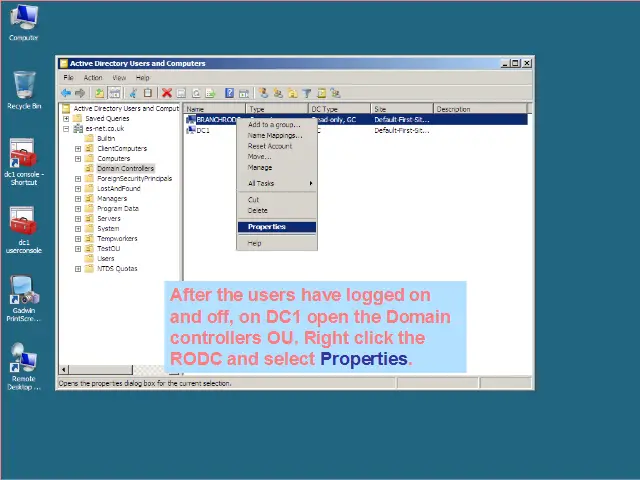The image size is (640, 480).
Task: Click the blue Help toolbar icon
Action: [x=229, y=93]
